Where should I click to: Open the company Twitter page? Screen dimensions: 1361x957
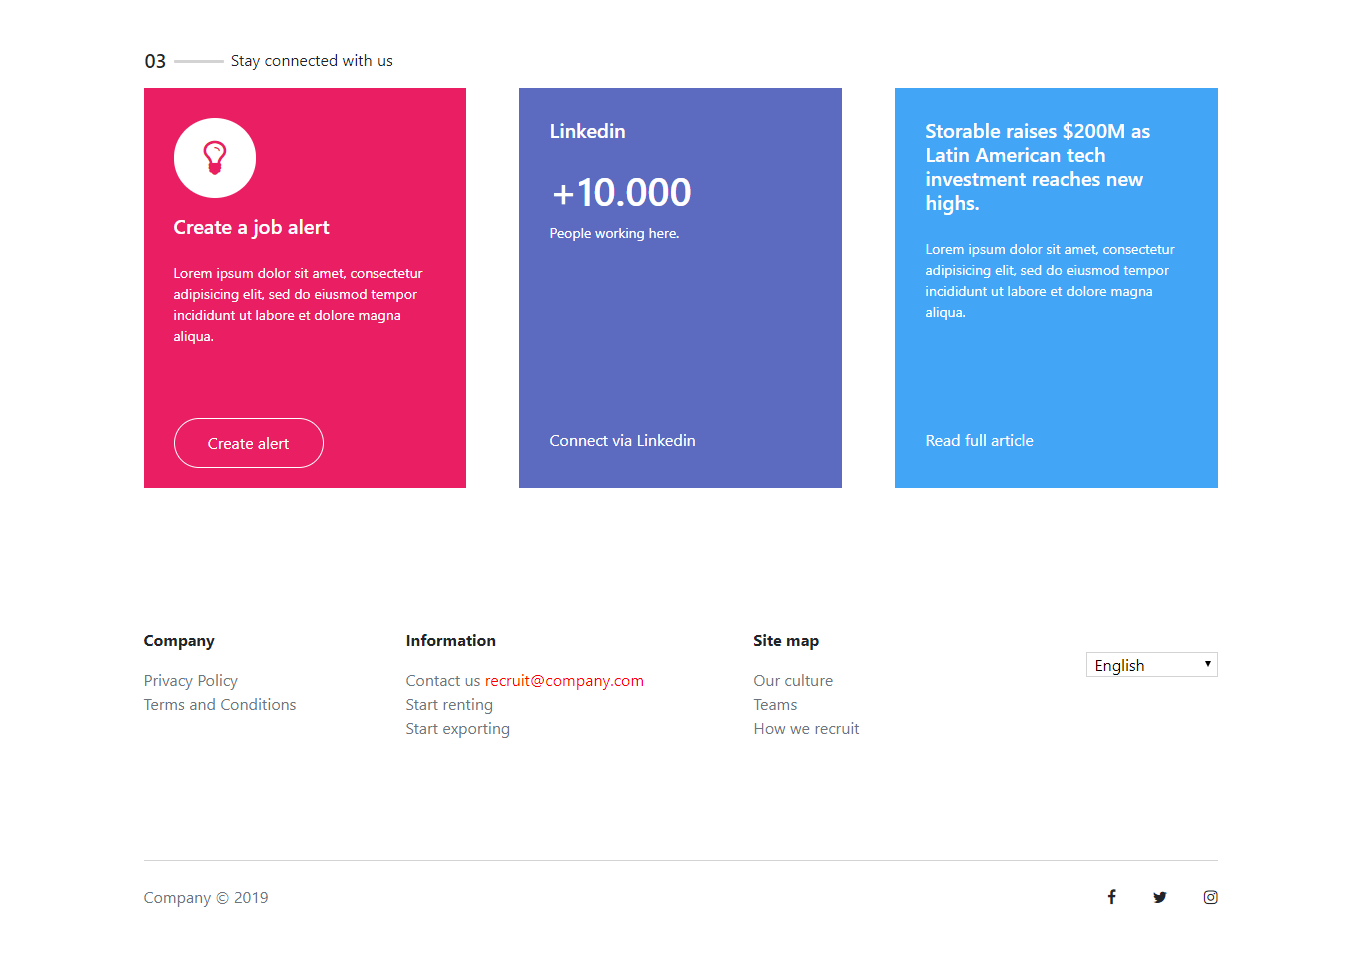pos(1159,897)
